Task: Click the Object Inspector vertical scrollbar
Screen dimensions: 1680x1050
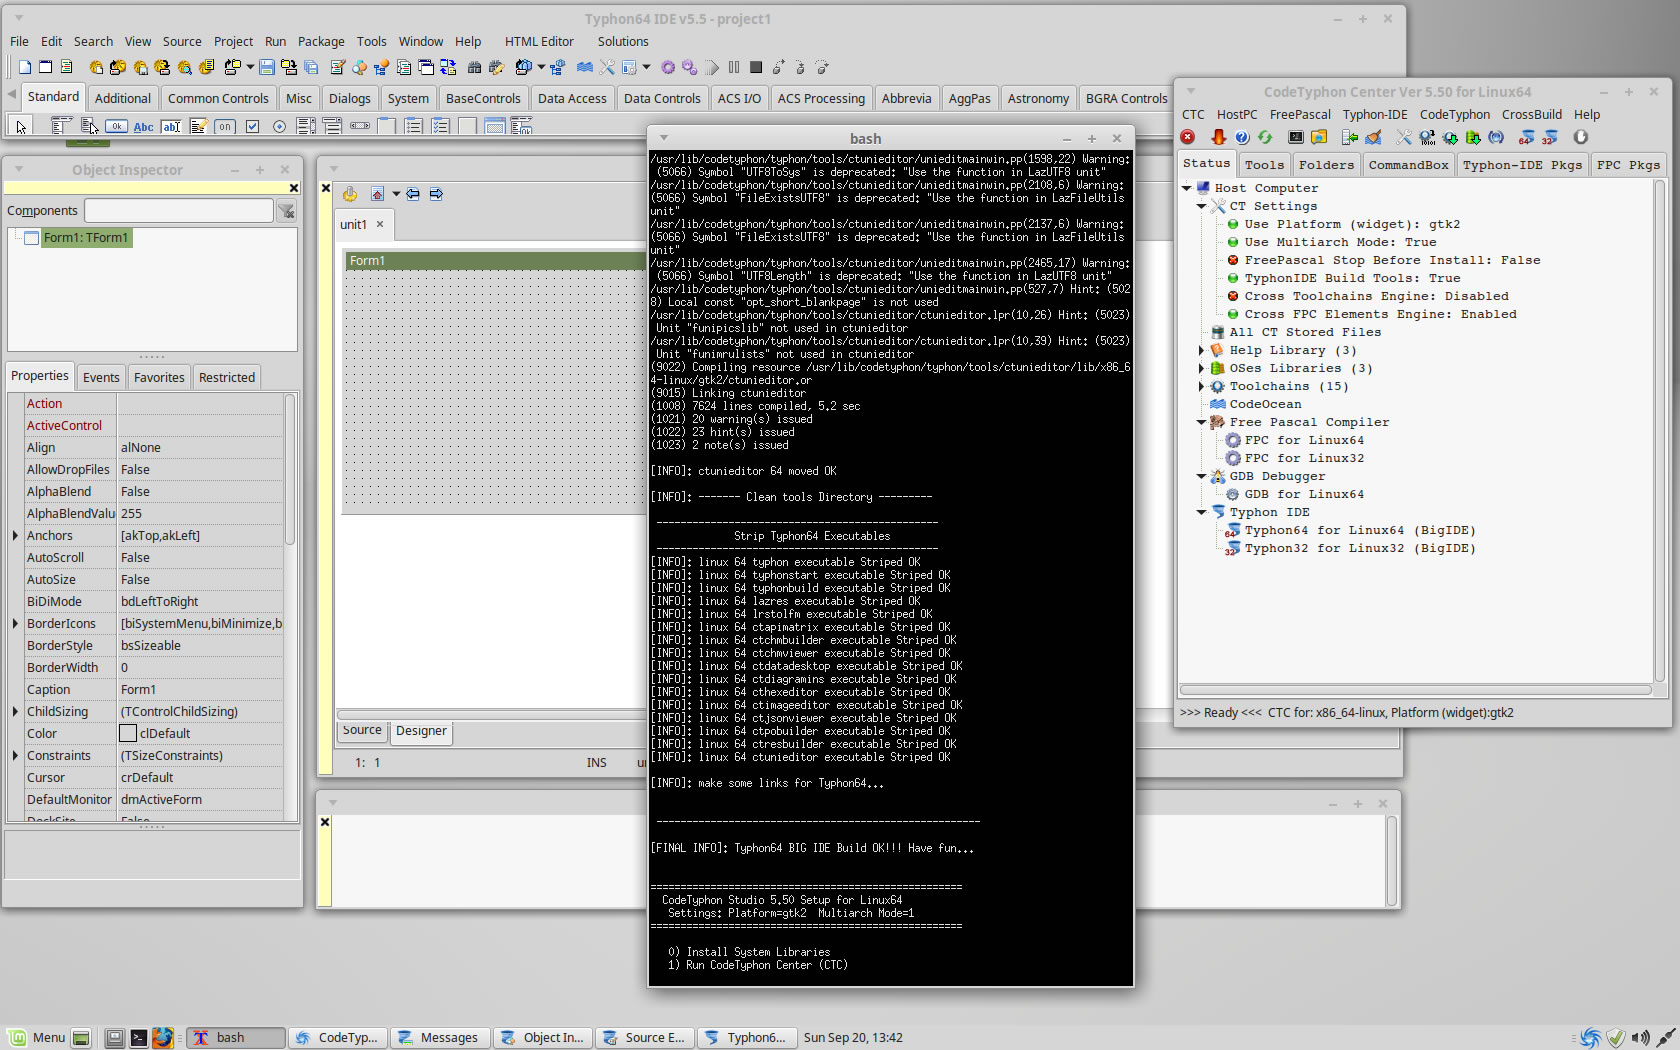Action: [290, 470]
